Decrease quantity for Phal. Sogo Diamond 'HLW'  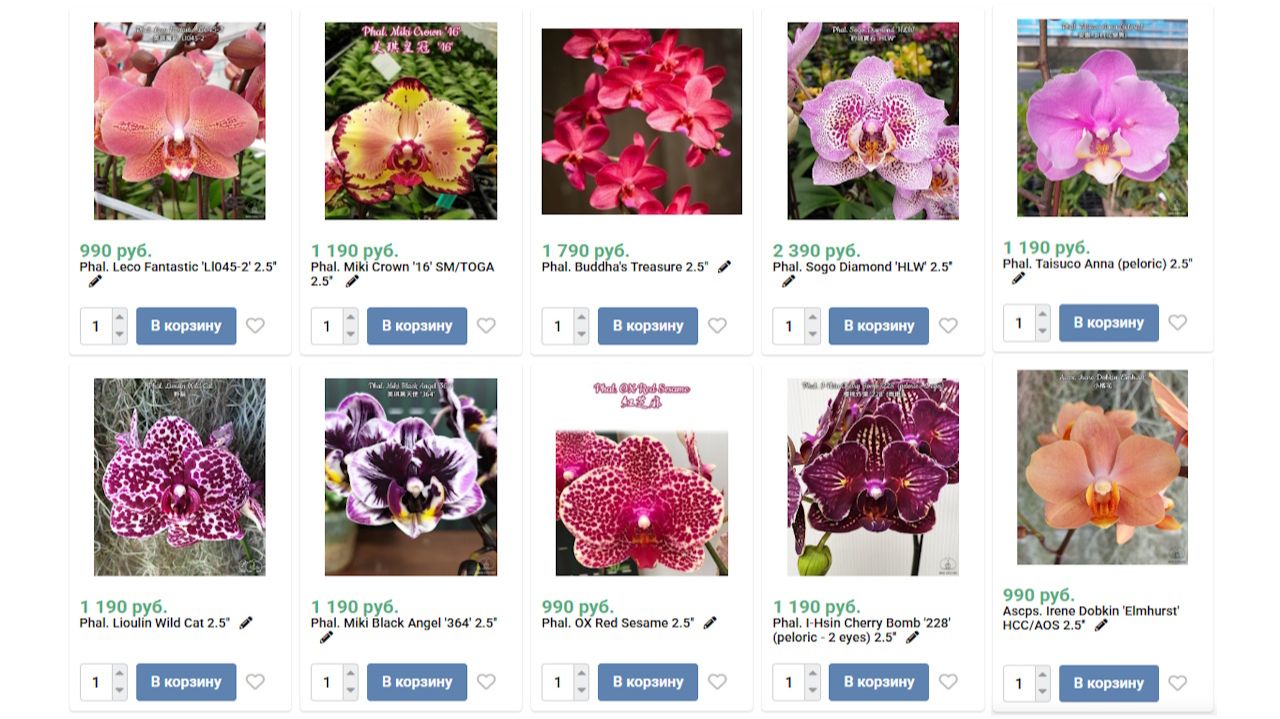pyautogui.click(x=812, y=334)
